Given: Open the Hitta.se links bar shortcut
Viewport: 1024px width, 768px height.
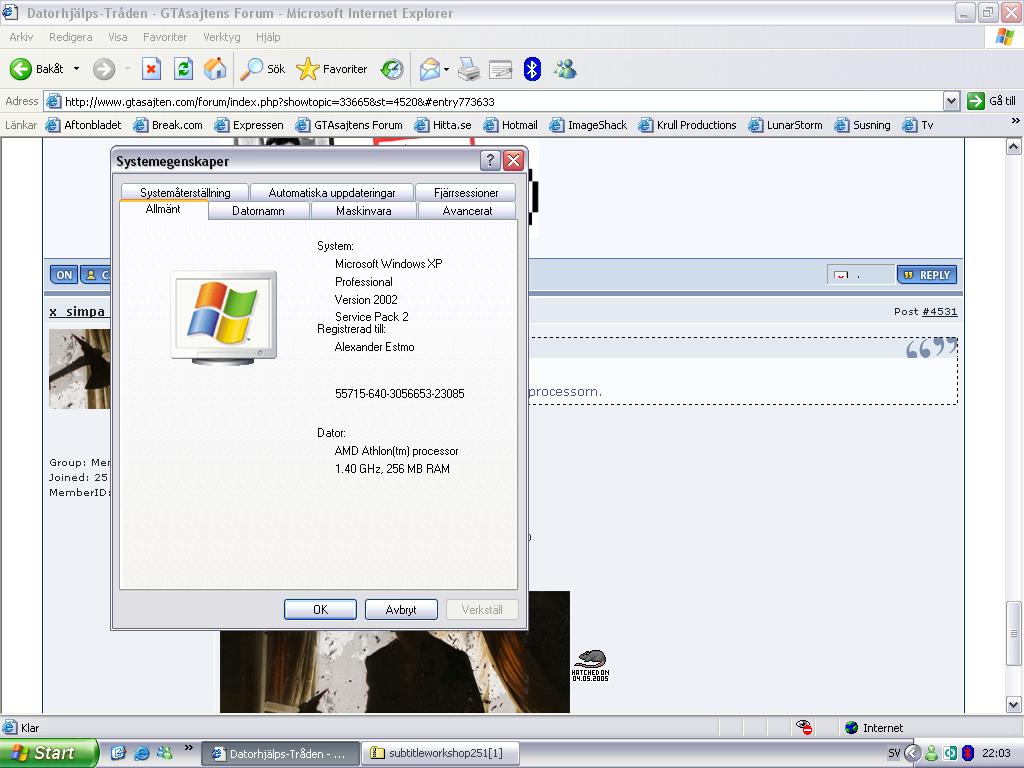Looking at the screenshot, I should pos(443,125).
